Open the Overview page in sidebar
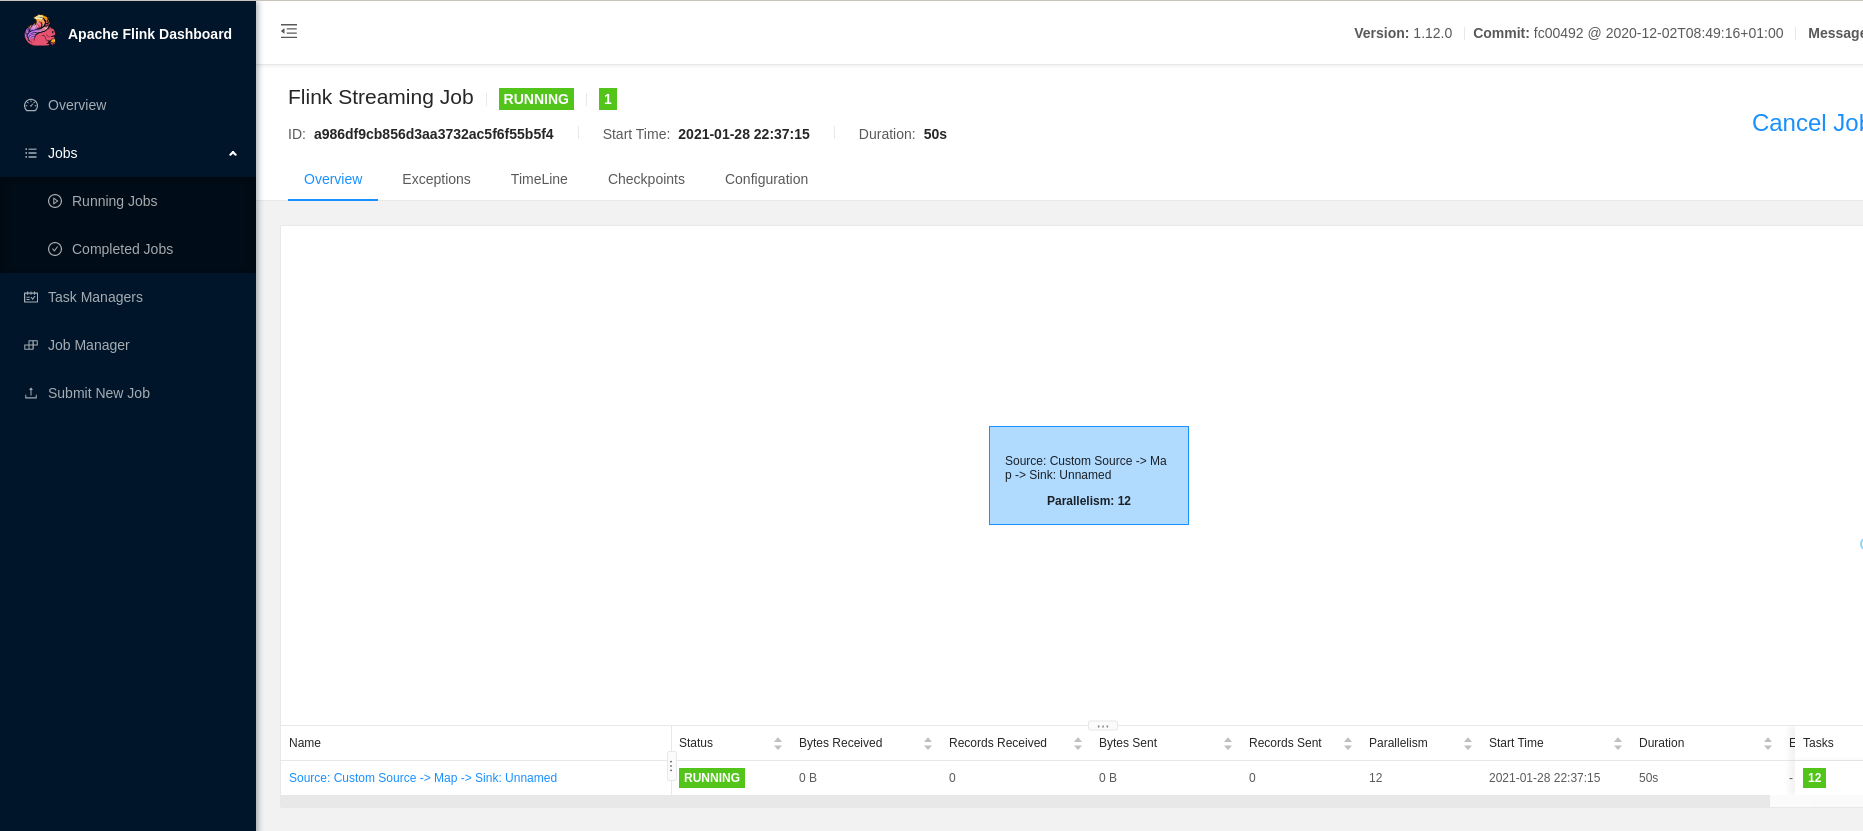 (x=128, y=105)
